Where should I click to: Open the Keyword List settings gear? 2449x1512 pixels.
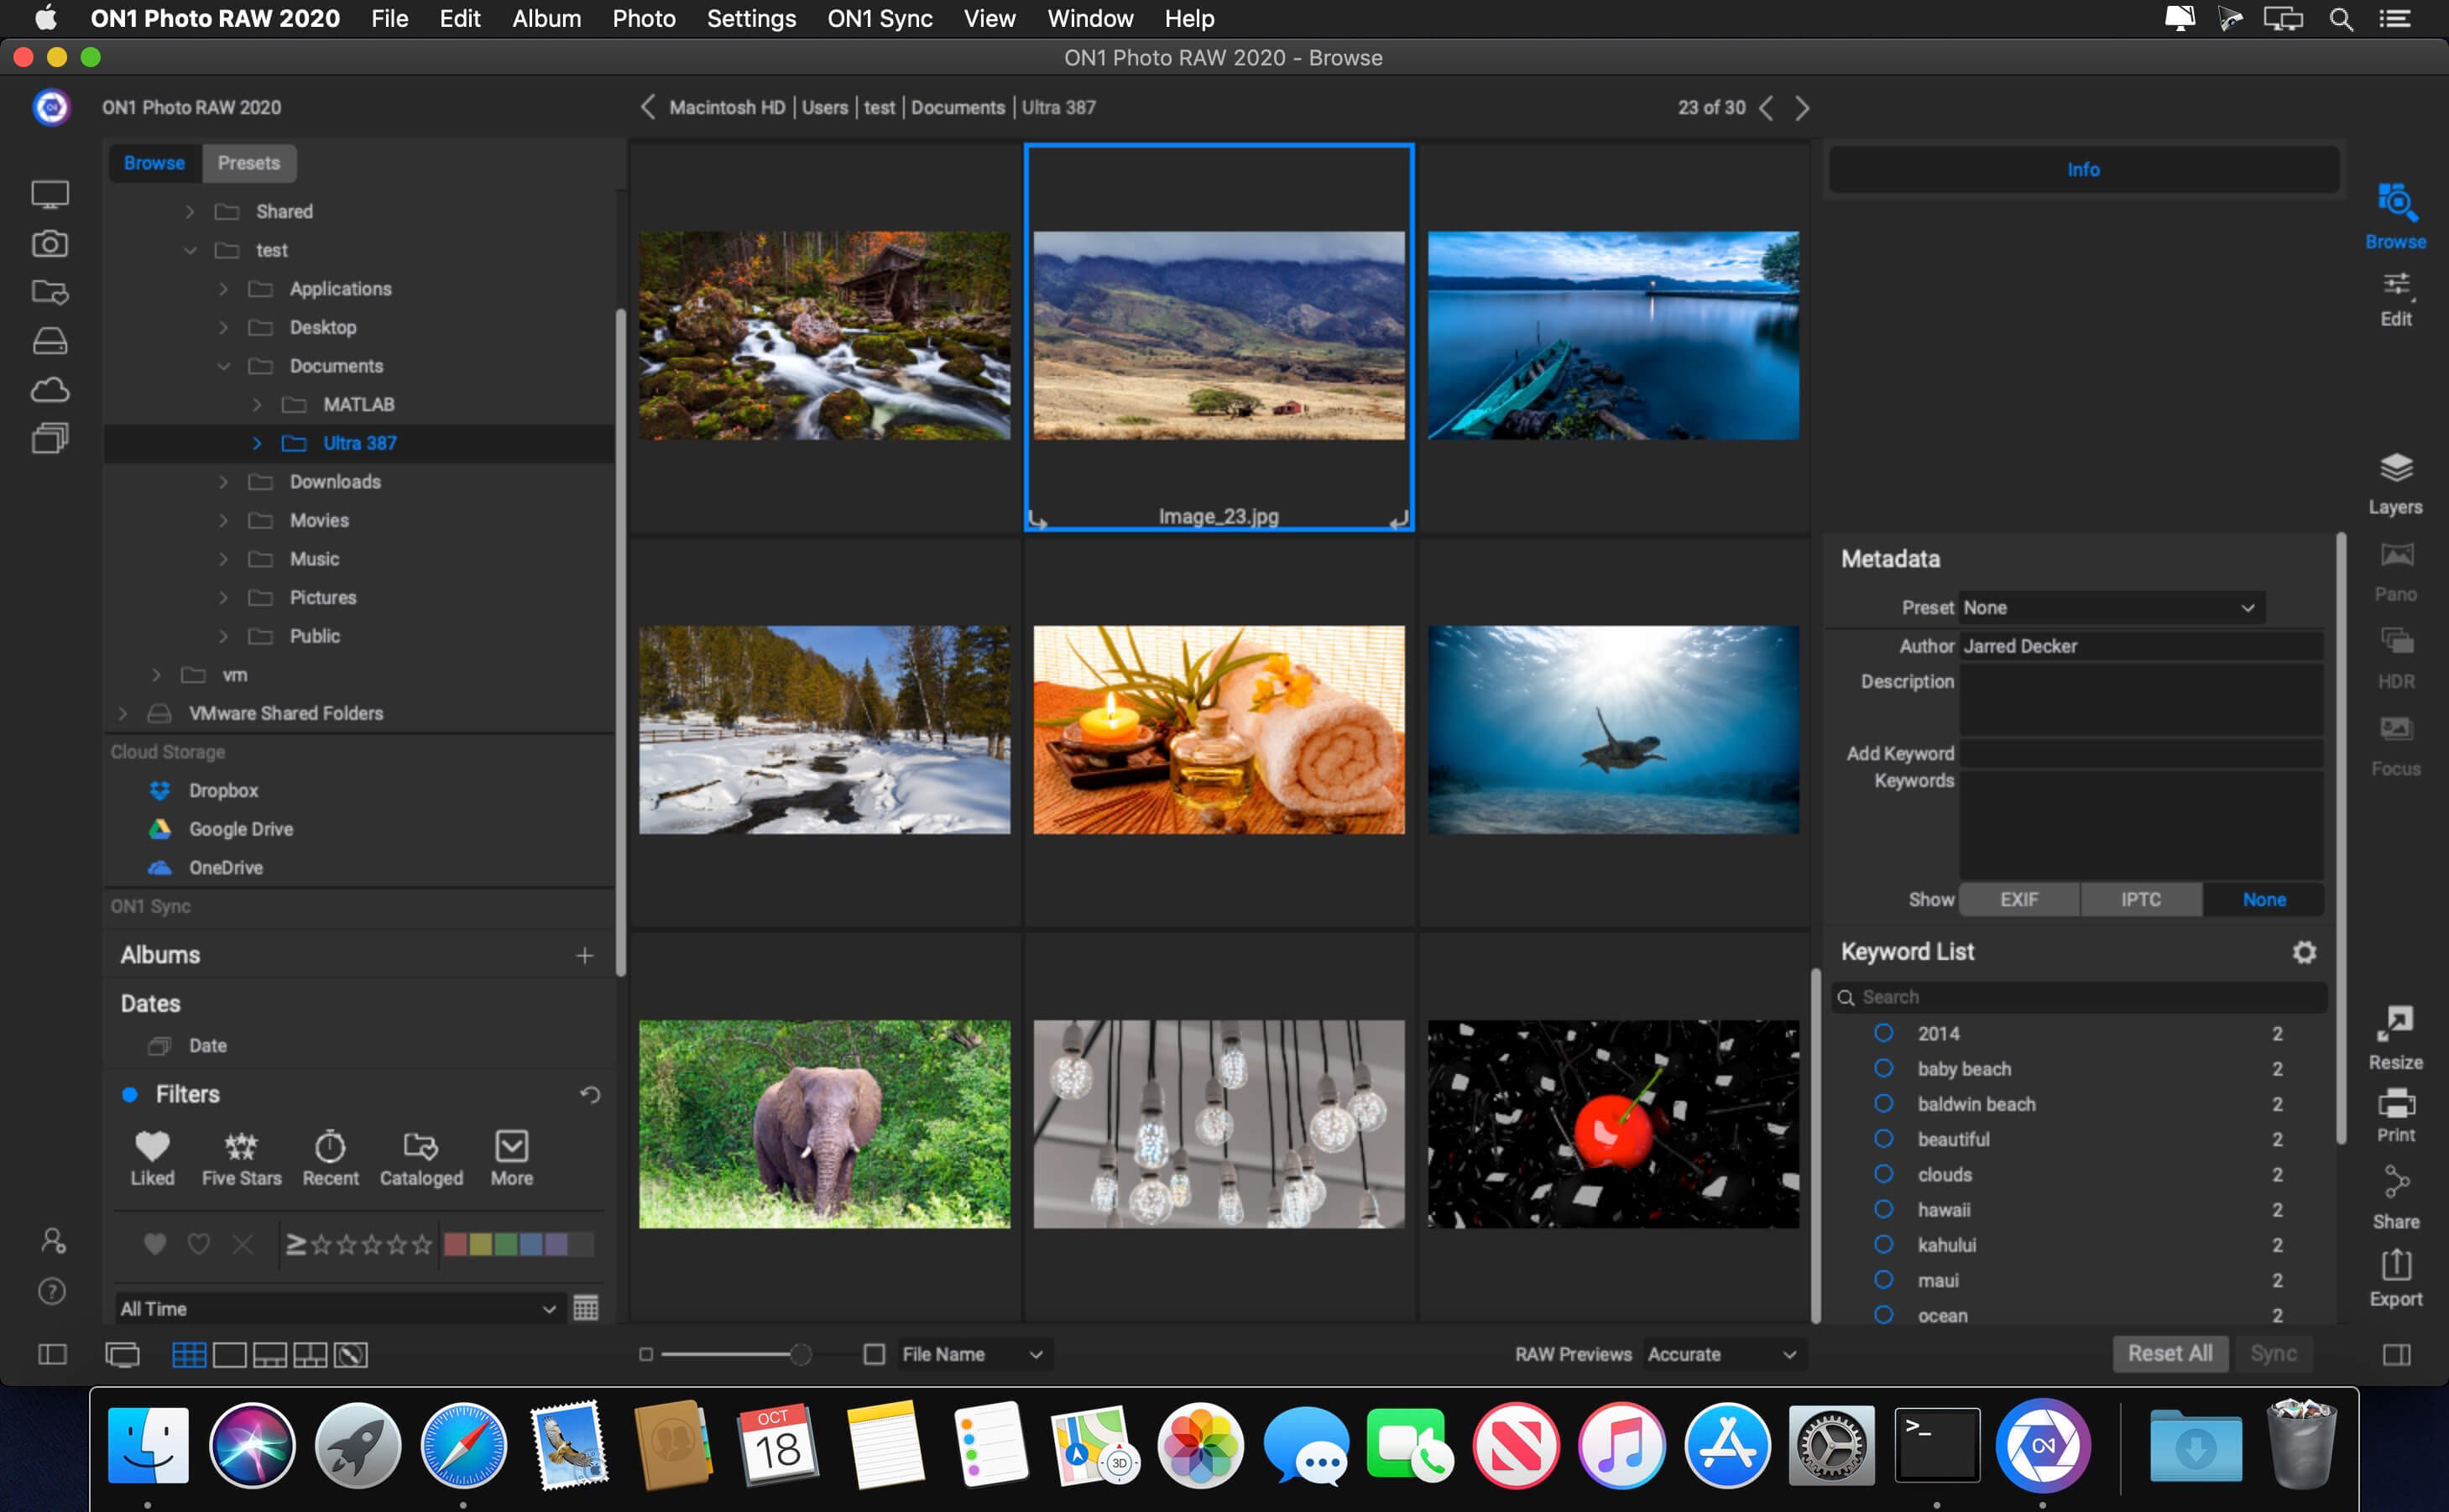pyautogui.click(x=2305, y=952)
